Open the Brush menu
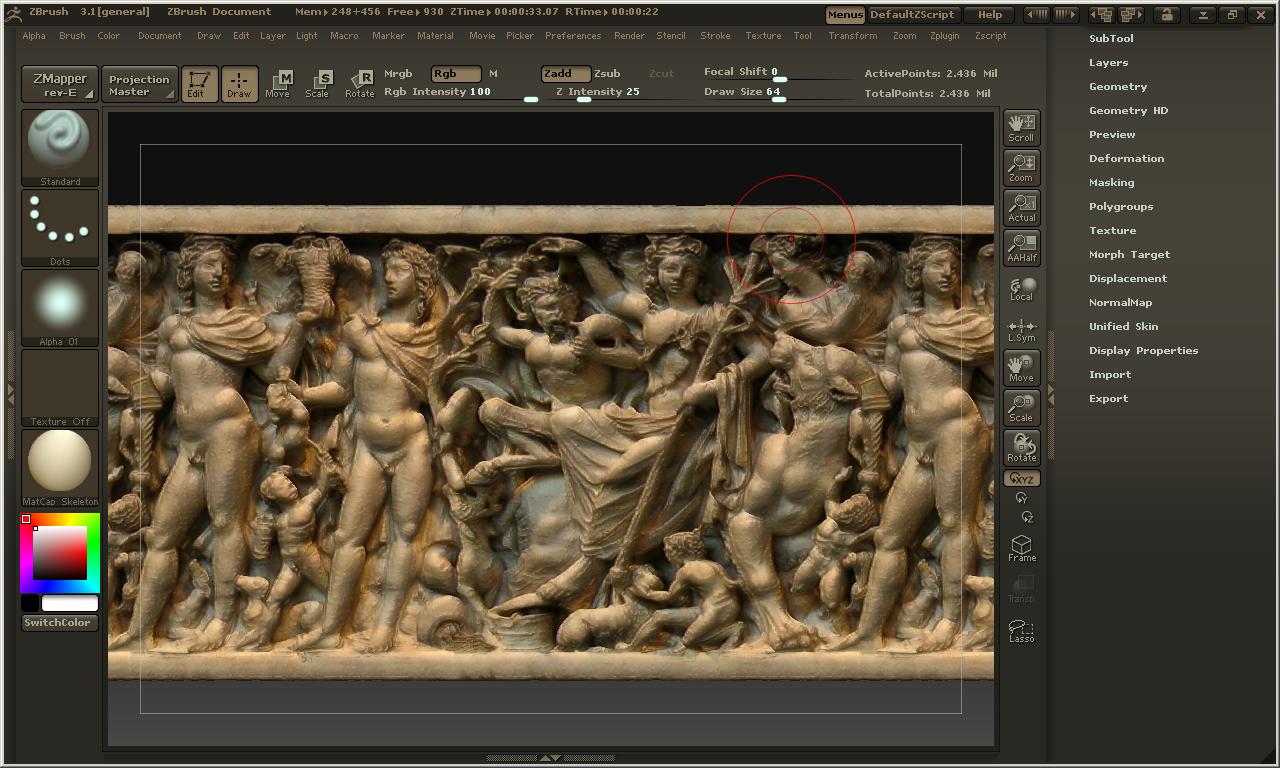This screenshot has width=1280, height=768. pyautogui.click(x=72, y=36)
